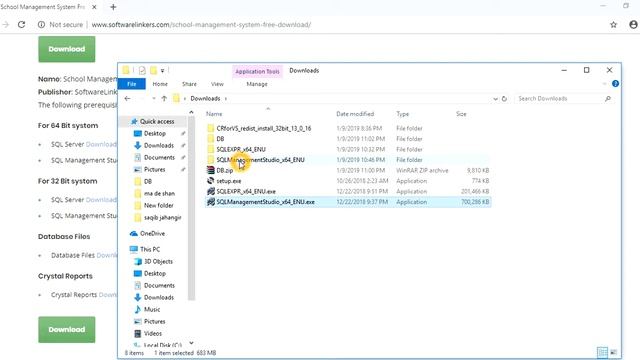Select the SQLManagementStudio_x64_ENU.exe file
The height and width of the screenshot is (360, 640).
[265, 202]
